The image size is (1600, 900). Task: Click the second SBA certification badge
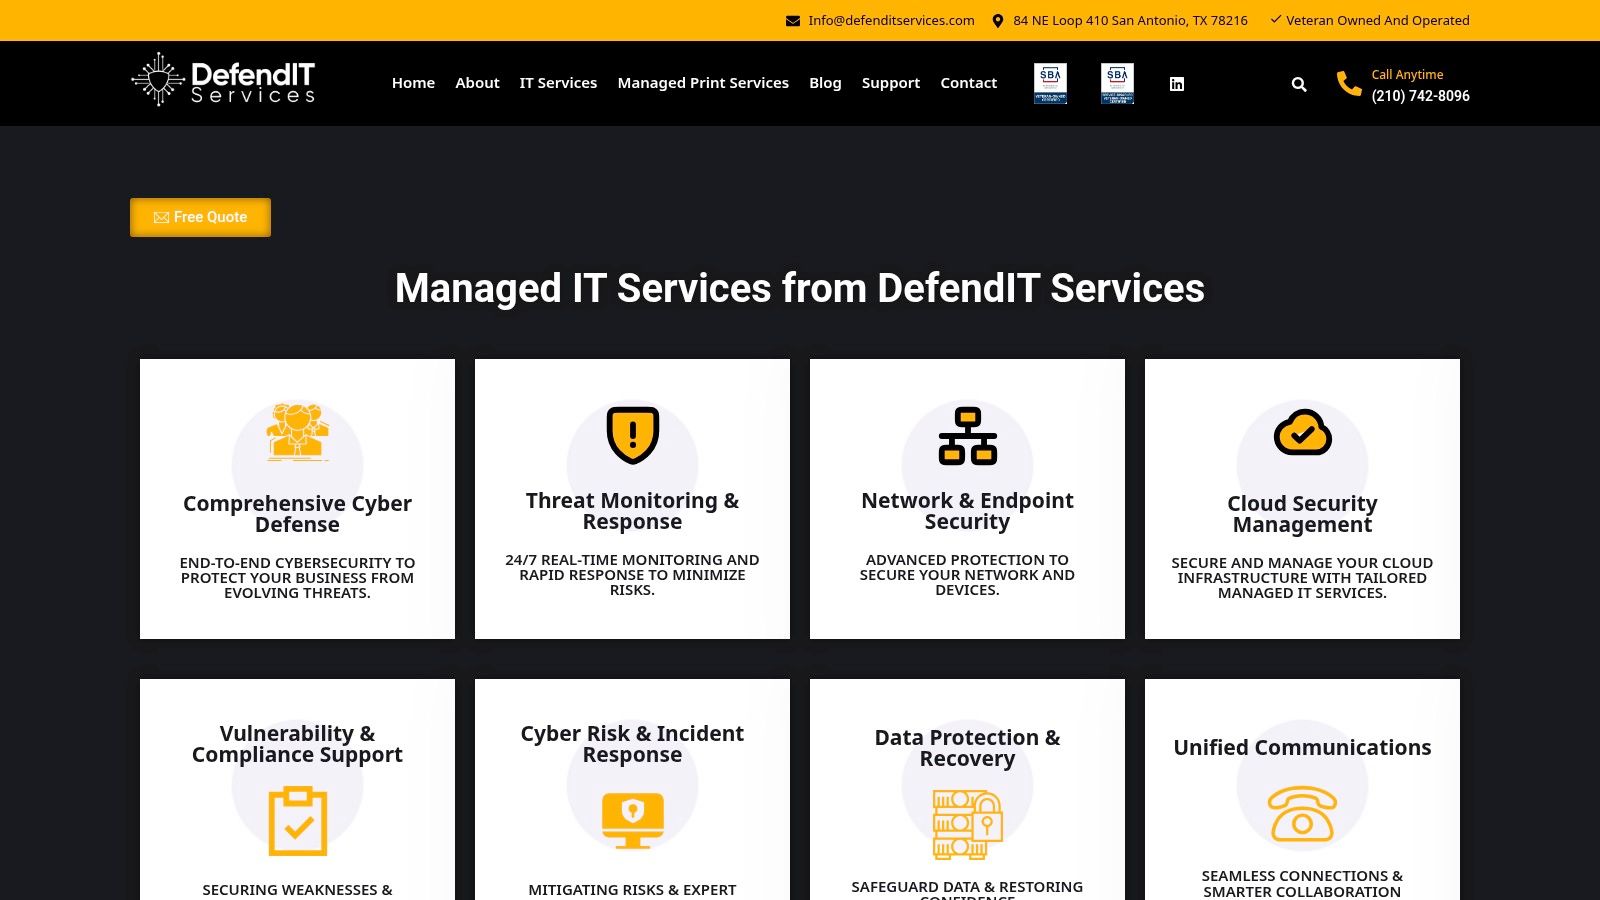click(1117, 84)
